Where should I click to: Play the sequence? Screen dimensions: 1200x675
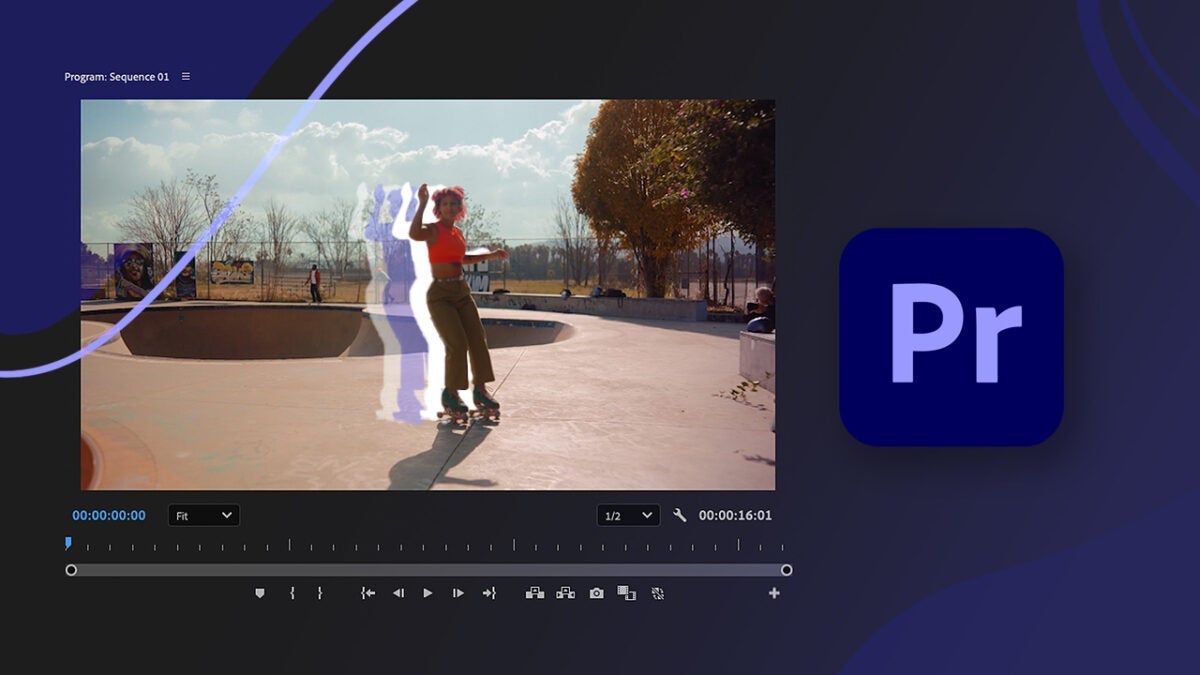428,593
